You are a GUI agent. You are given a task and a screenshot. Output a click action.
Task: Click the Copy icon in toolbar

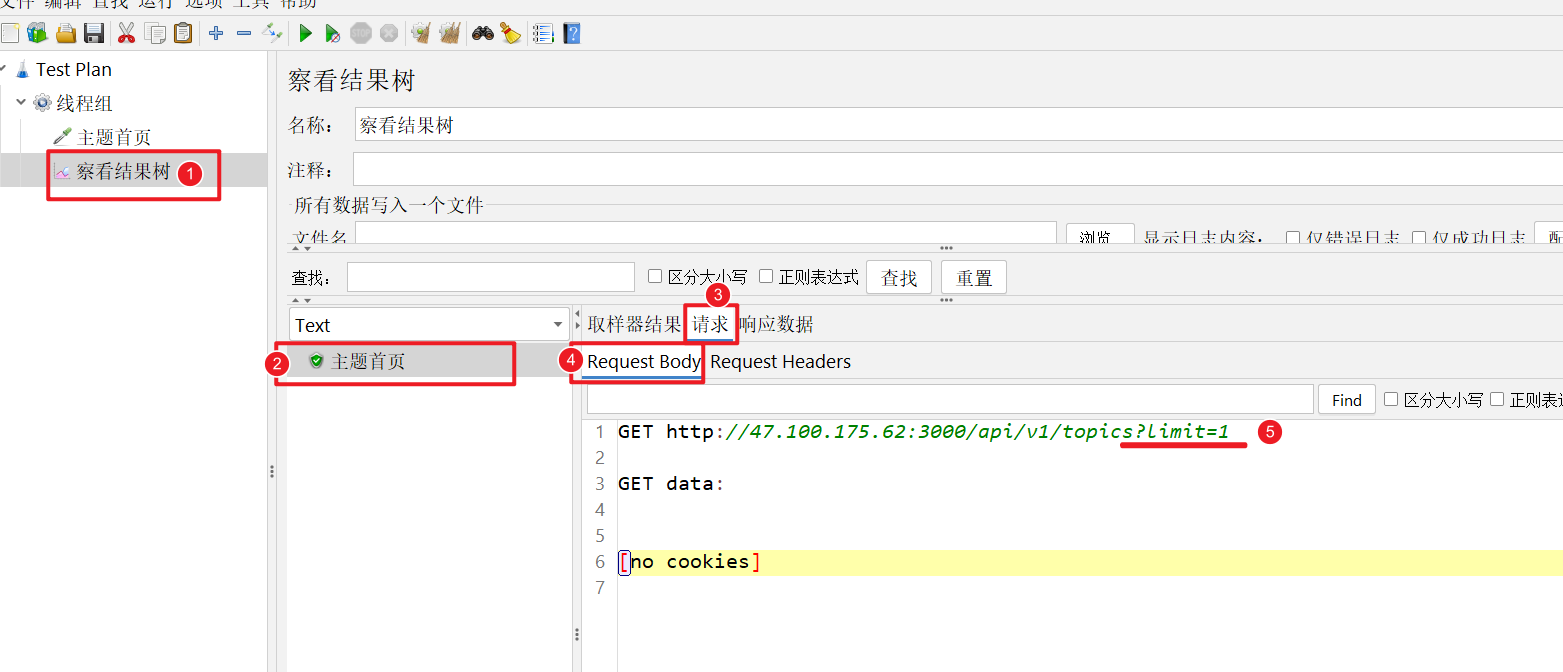(155, 33)
